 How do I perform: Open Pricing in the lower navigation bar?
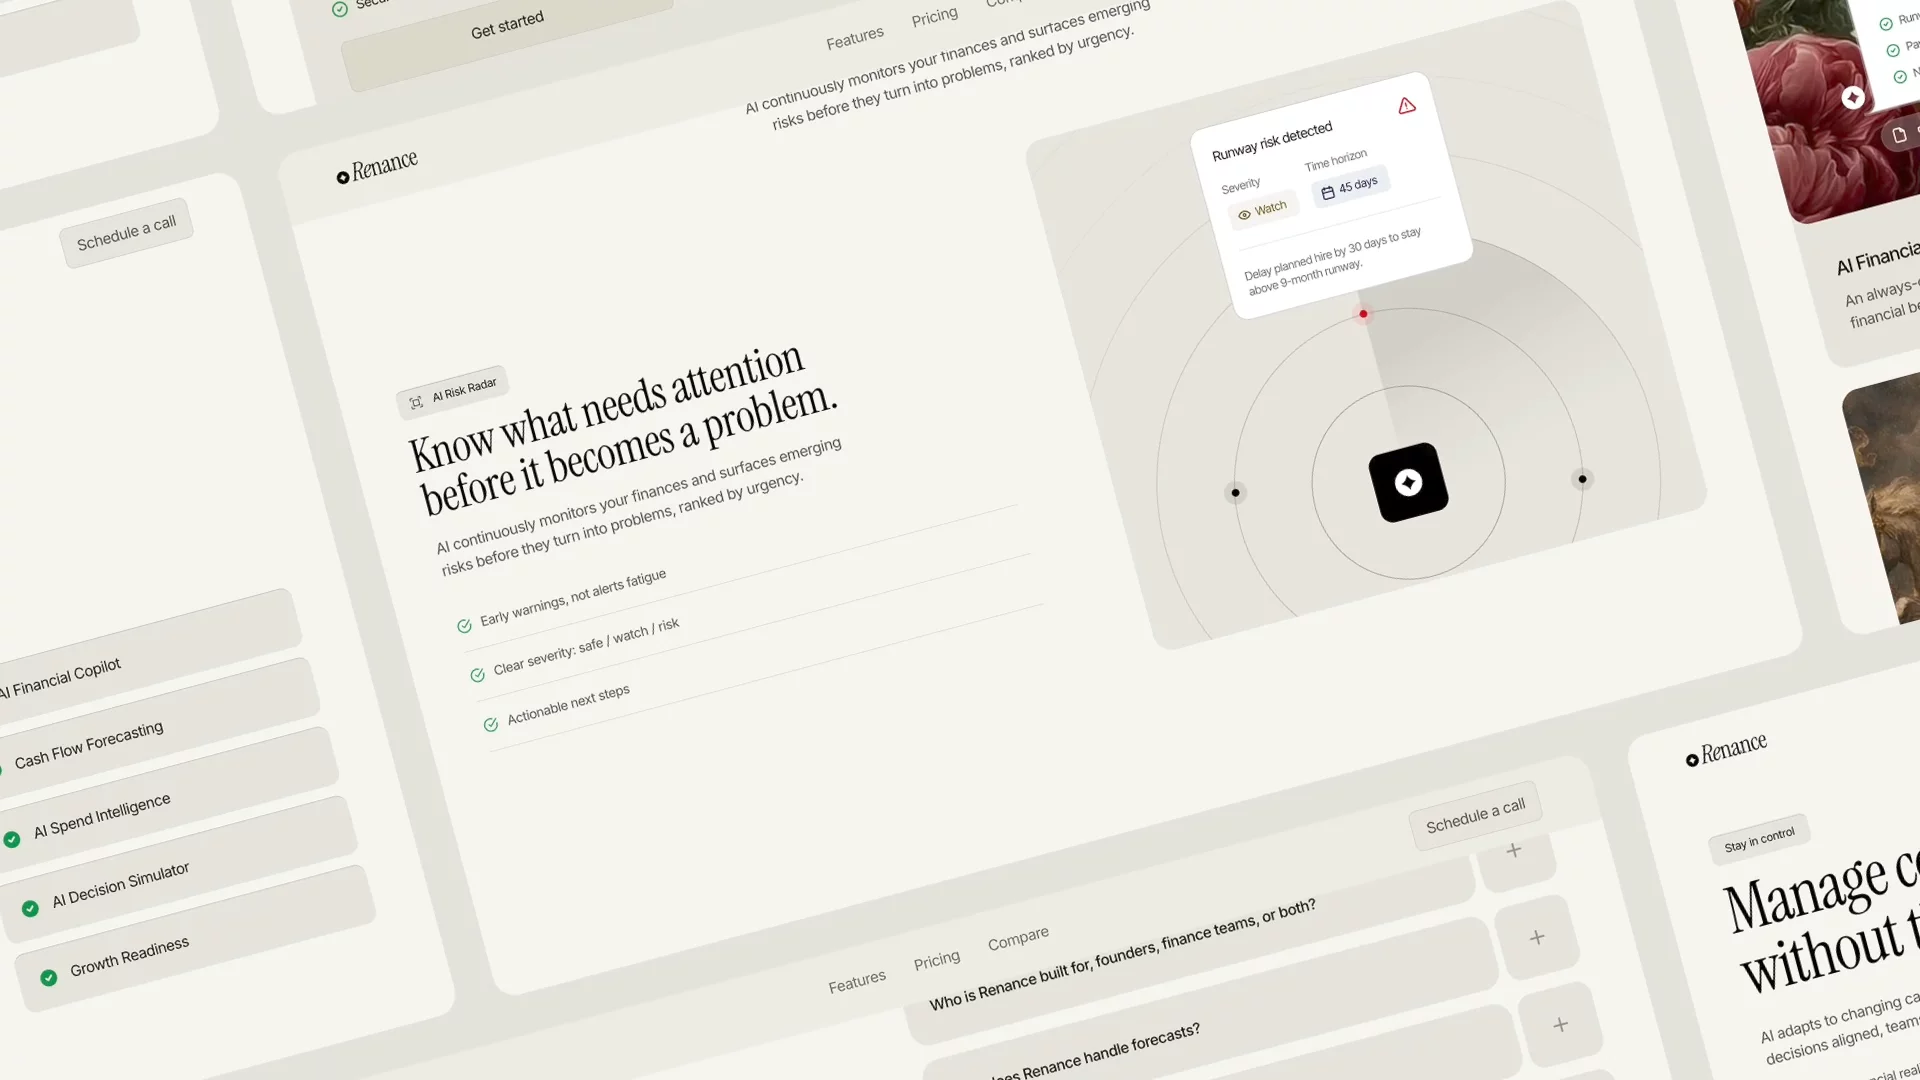pyautogui.click(x=936, y=960)
